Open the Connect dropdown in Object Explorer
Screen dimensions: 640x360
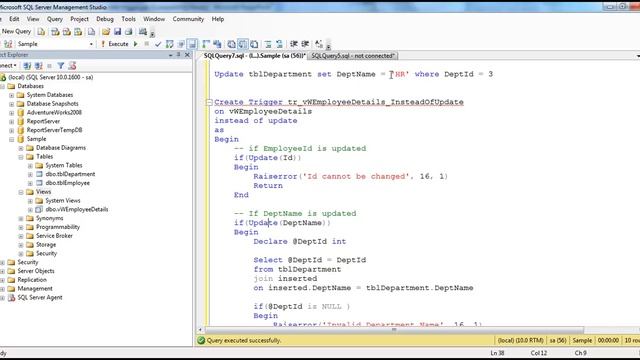8,66
